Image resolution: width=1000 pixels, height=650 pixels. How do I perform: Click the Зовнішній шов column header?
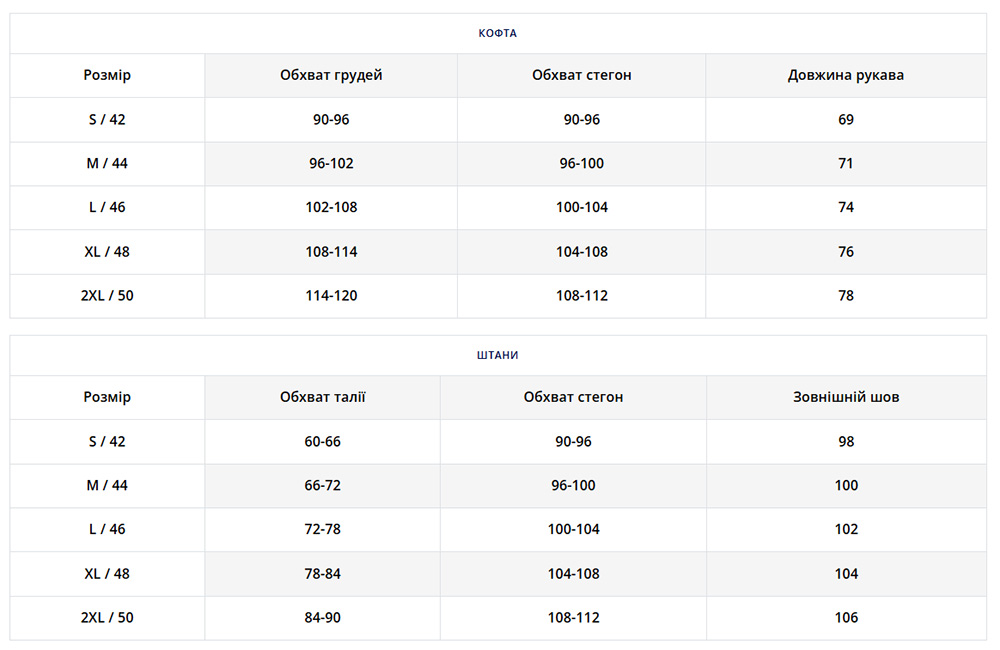tap(846, 397)
